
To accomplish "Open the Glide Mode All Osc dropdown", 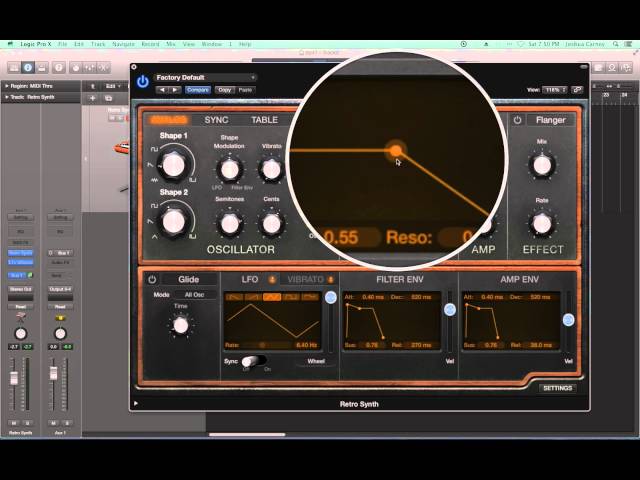I will (195, 295).
